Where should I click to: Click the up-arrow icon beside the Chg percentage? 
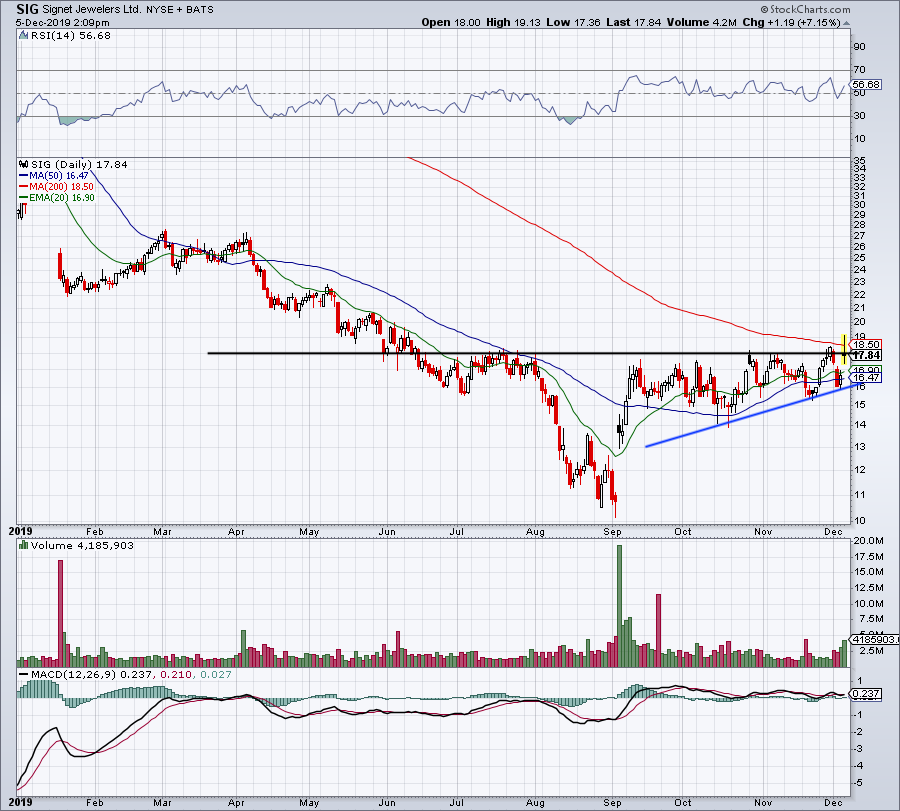[847, 24]
